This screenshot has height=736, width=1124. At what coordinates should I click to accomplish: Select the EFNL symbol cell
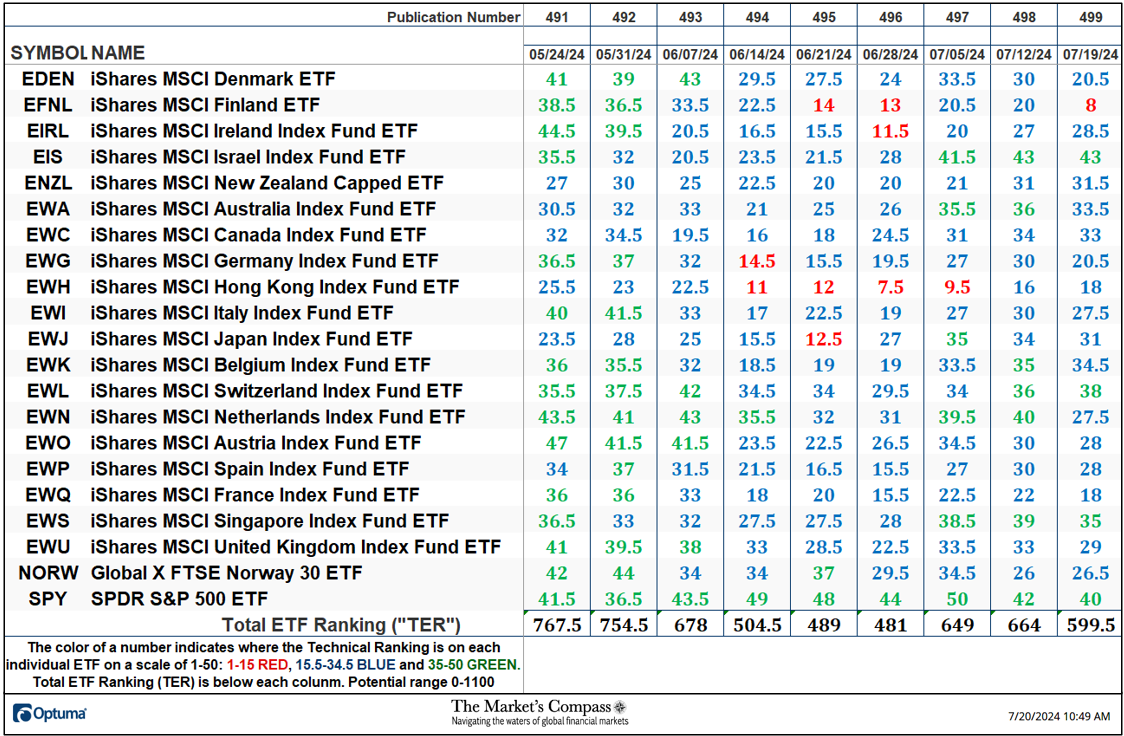tap(48, 105)
